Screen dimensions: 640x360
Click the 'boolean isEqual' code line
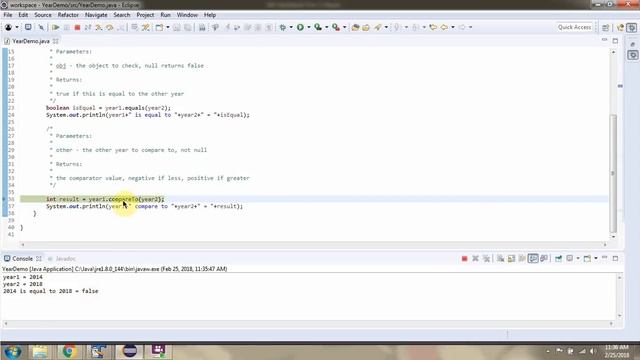[x=108, y=108]
